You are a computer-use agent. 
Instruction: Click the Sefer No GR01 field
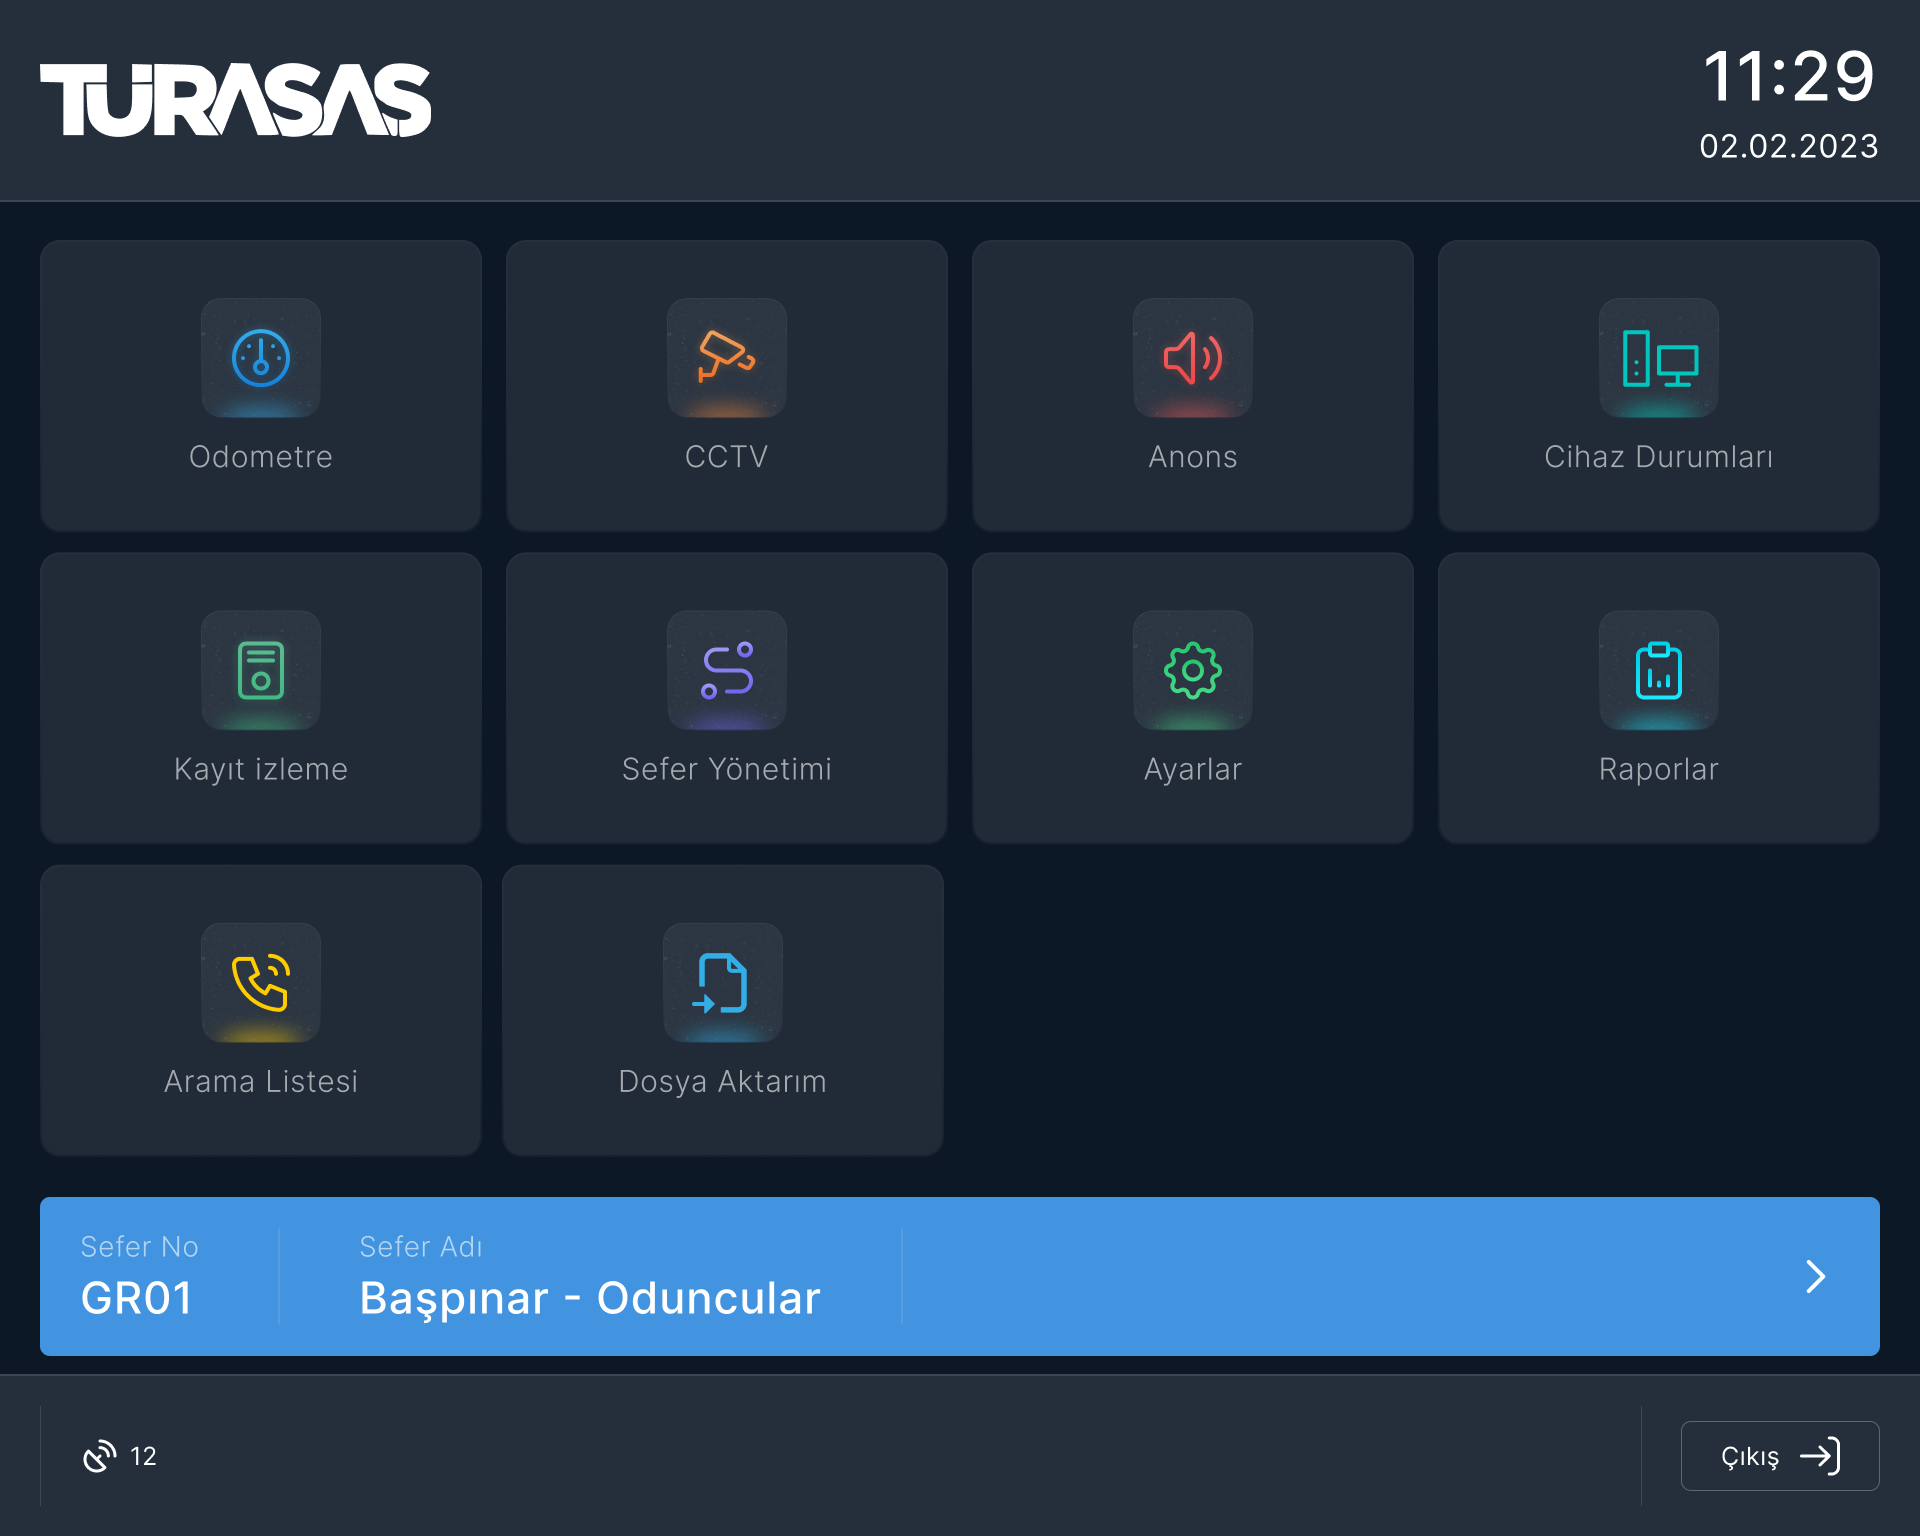137,1298
